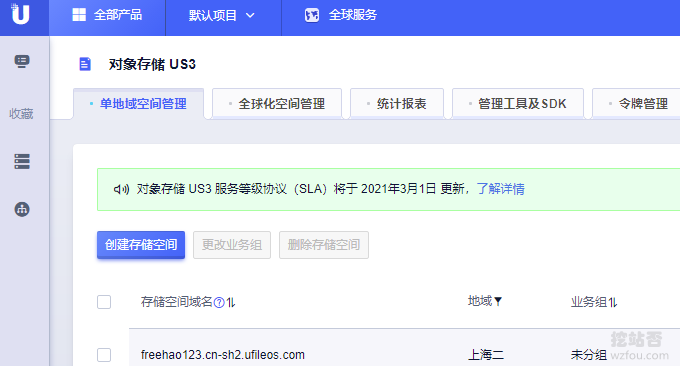Sort by 存储空间域名 arrows icon
Screen dimensions: 680x366
point(231,302)
